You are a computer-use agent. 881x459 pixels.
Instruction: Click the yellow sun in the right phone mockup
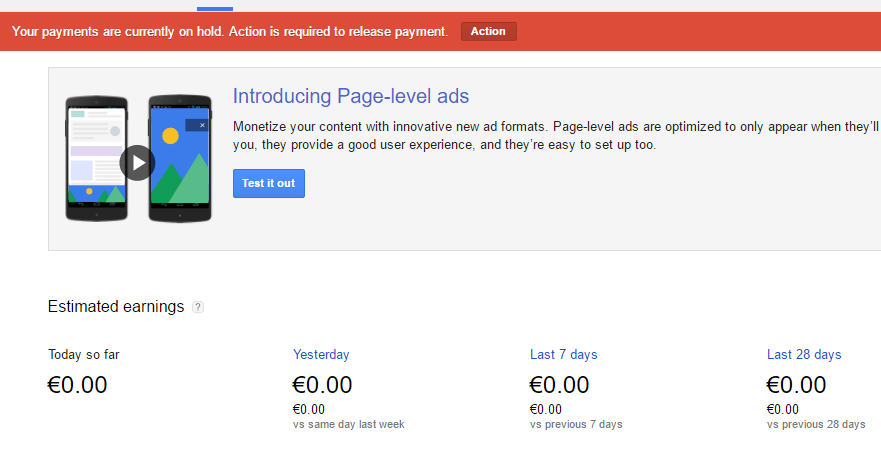click(x=170, y=134)
